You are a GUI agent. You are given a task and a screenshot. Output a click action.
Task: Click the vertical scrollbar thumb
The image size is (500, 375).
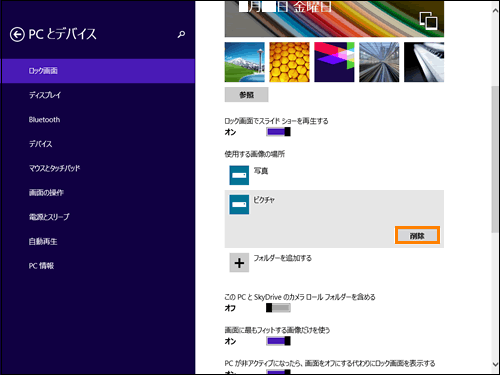pos(495,159)
